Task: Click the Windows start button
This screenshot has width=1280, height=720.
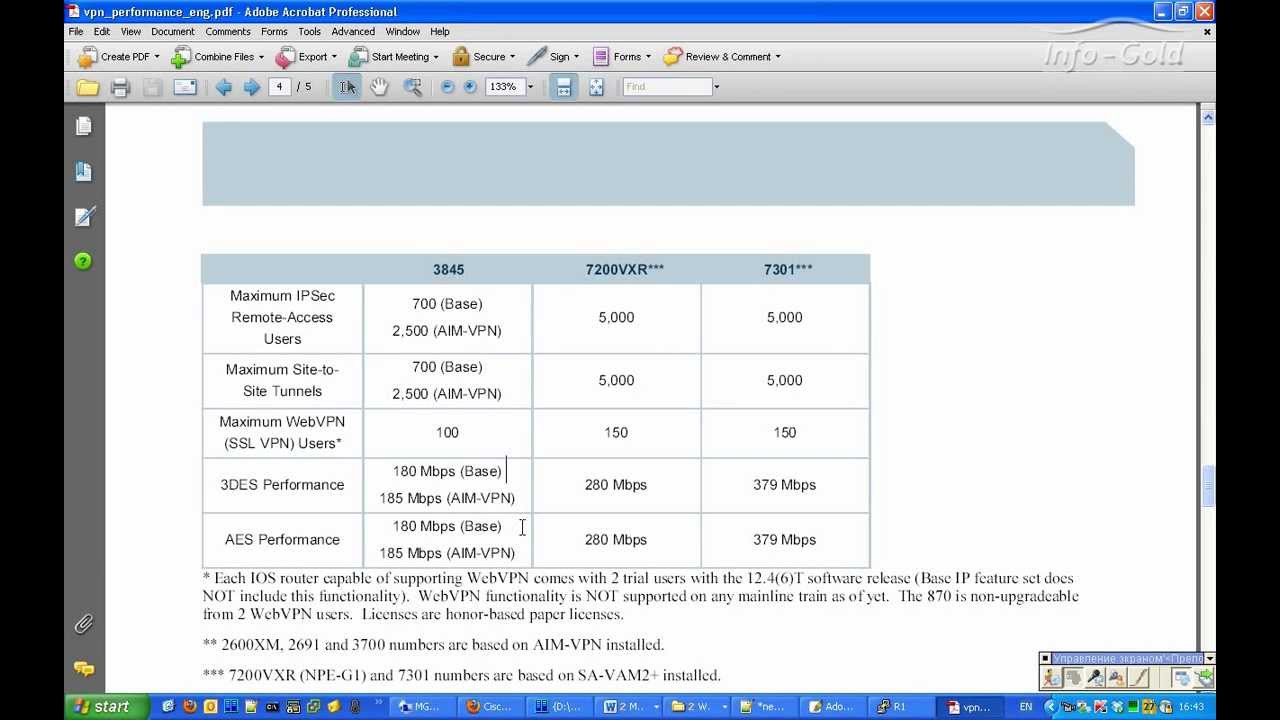Action: coord(102,706)
